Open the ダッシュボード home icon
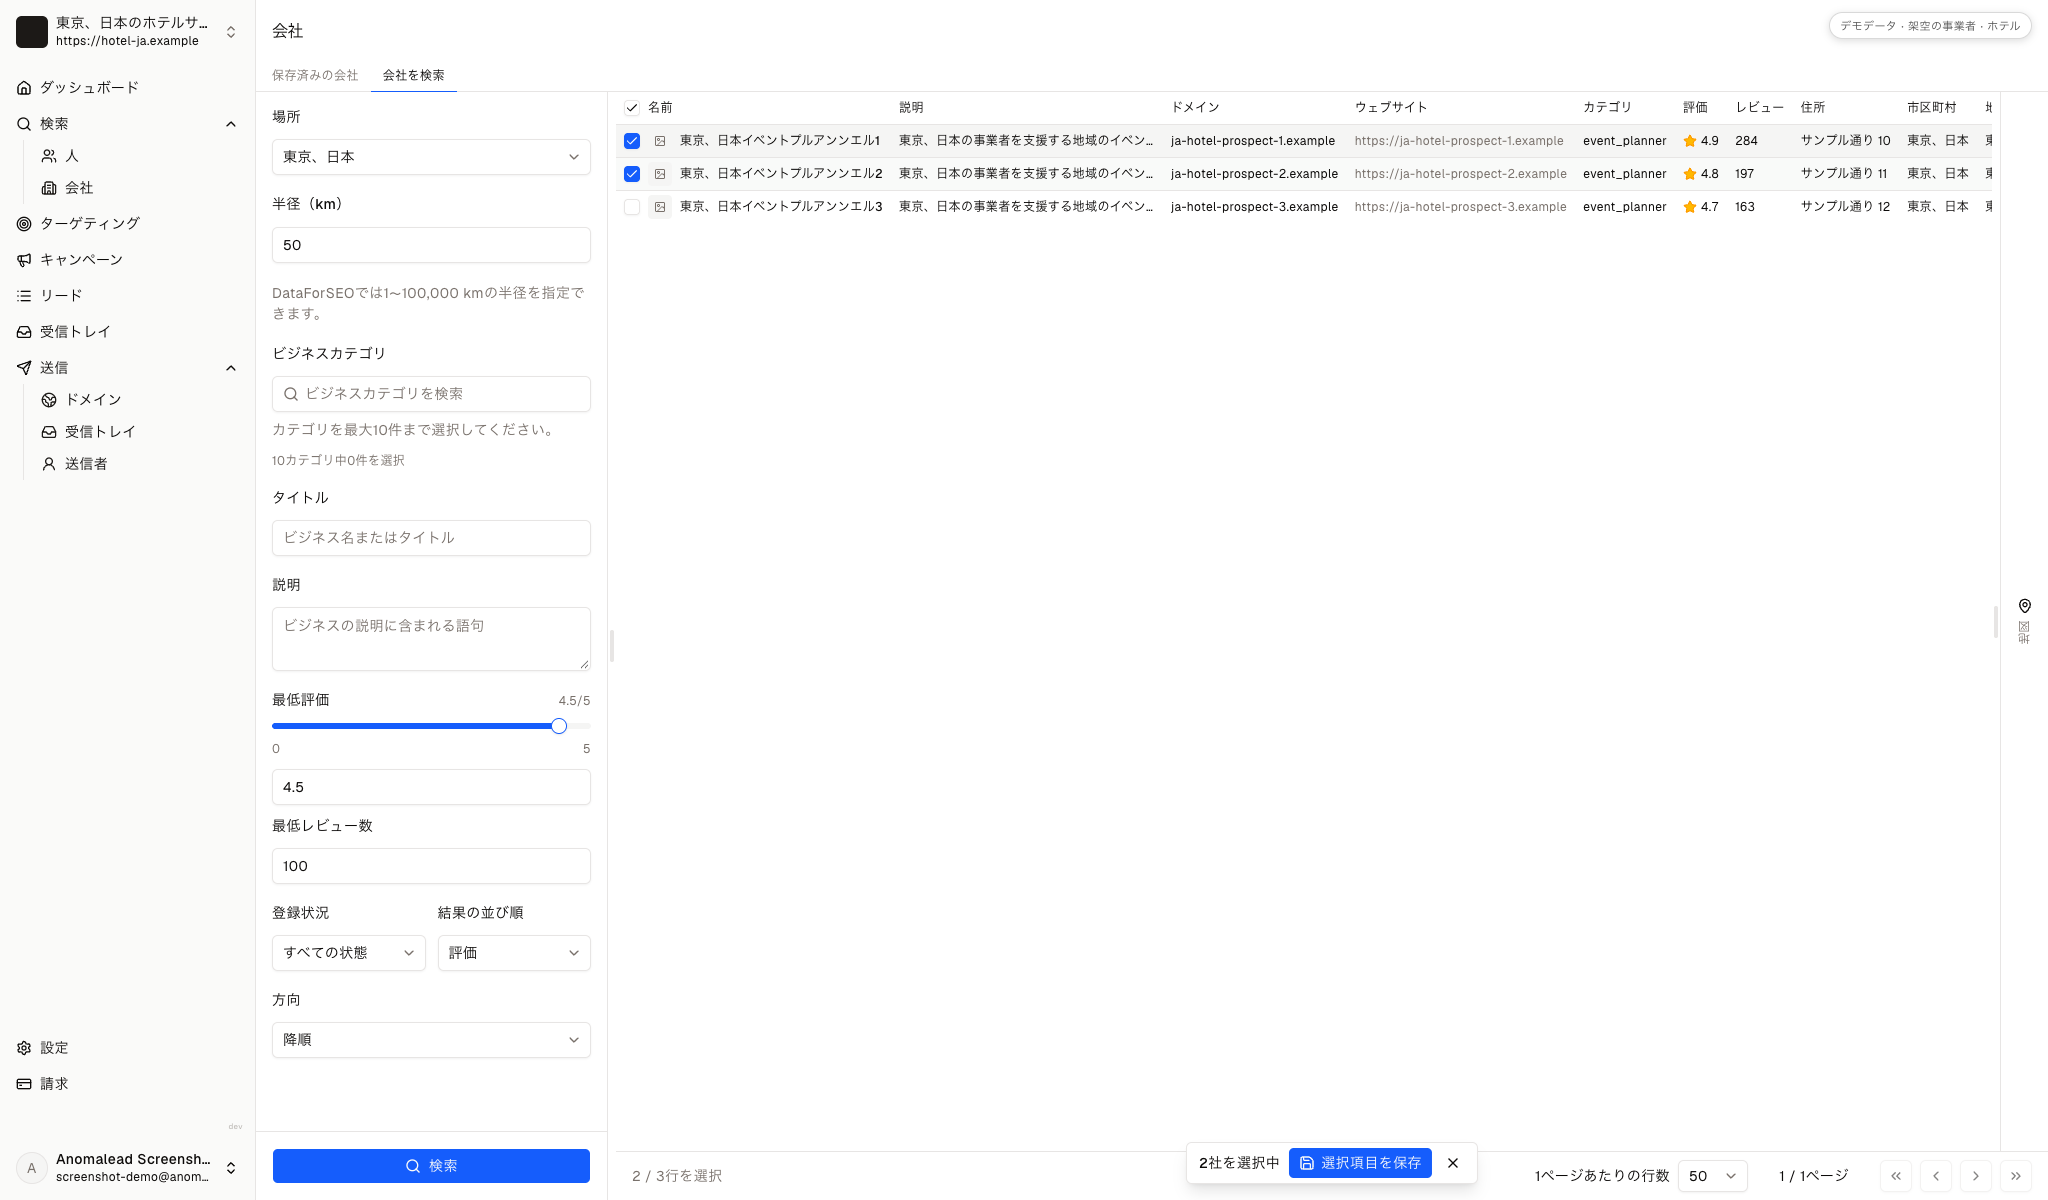This screenshot has height=1200, width=2048. (24, 88)
